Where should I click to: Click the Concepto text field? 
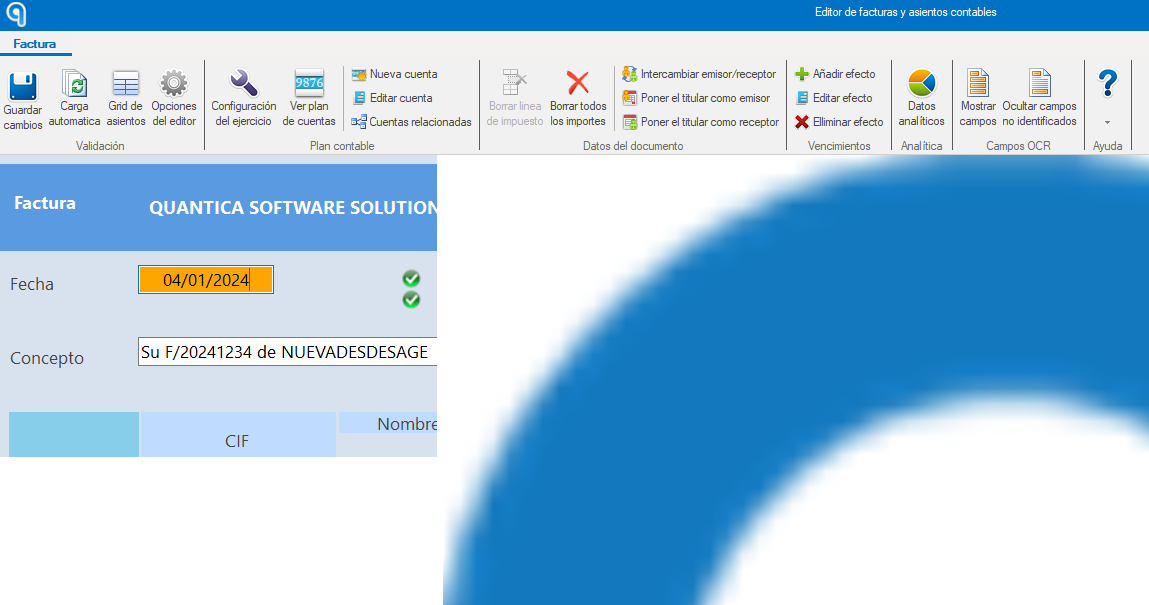tap(287, 352)
